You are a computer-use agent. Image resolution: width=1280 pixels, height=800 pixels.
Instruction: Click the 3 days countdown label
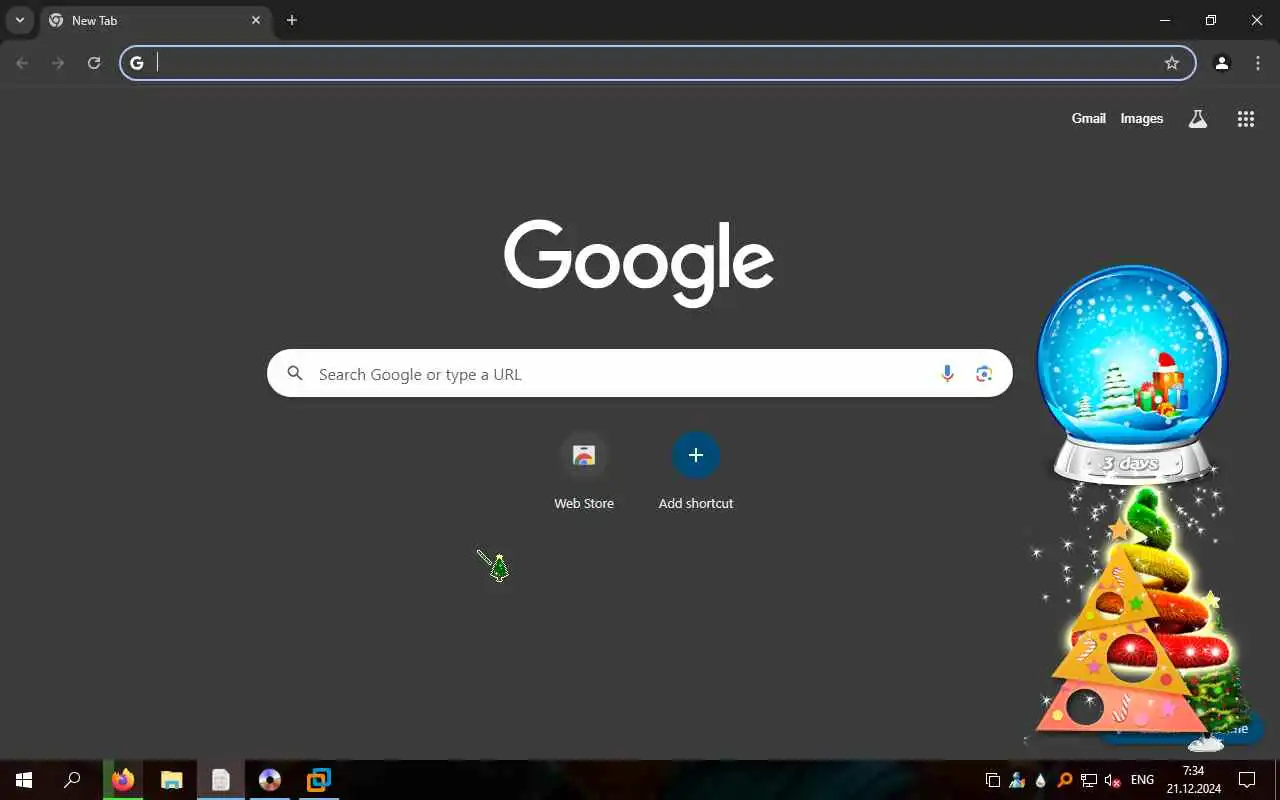[x=1131, y=463]
